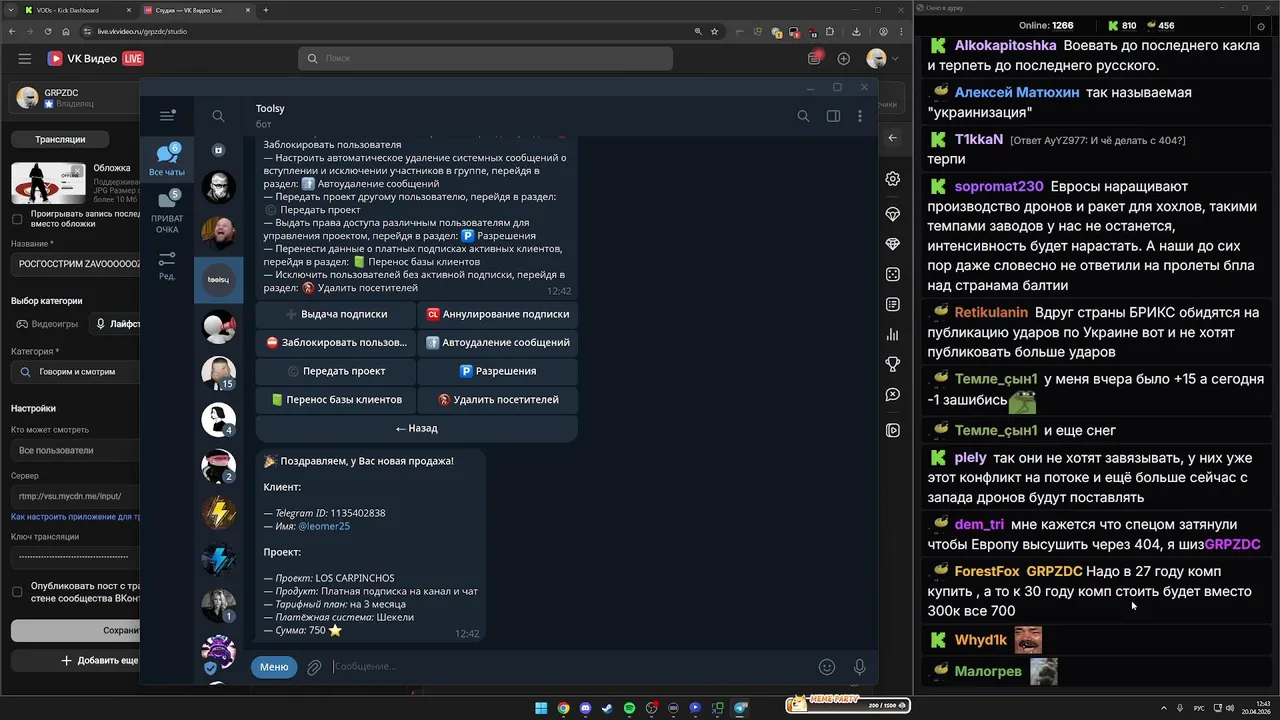
Task: Open Windows Start menu
Action: click(541, 708)
